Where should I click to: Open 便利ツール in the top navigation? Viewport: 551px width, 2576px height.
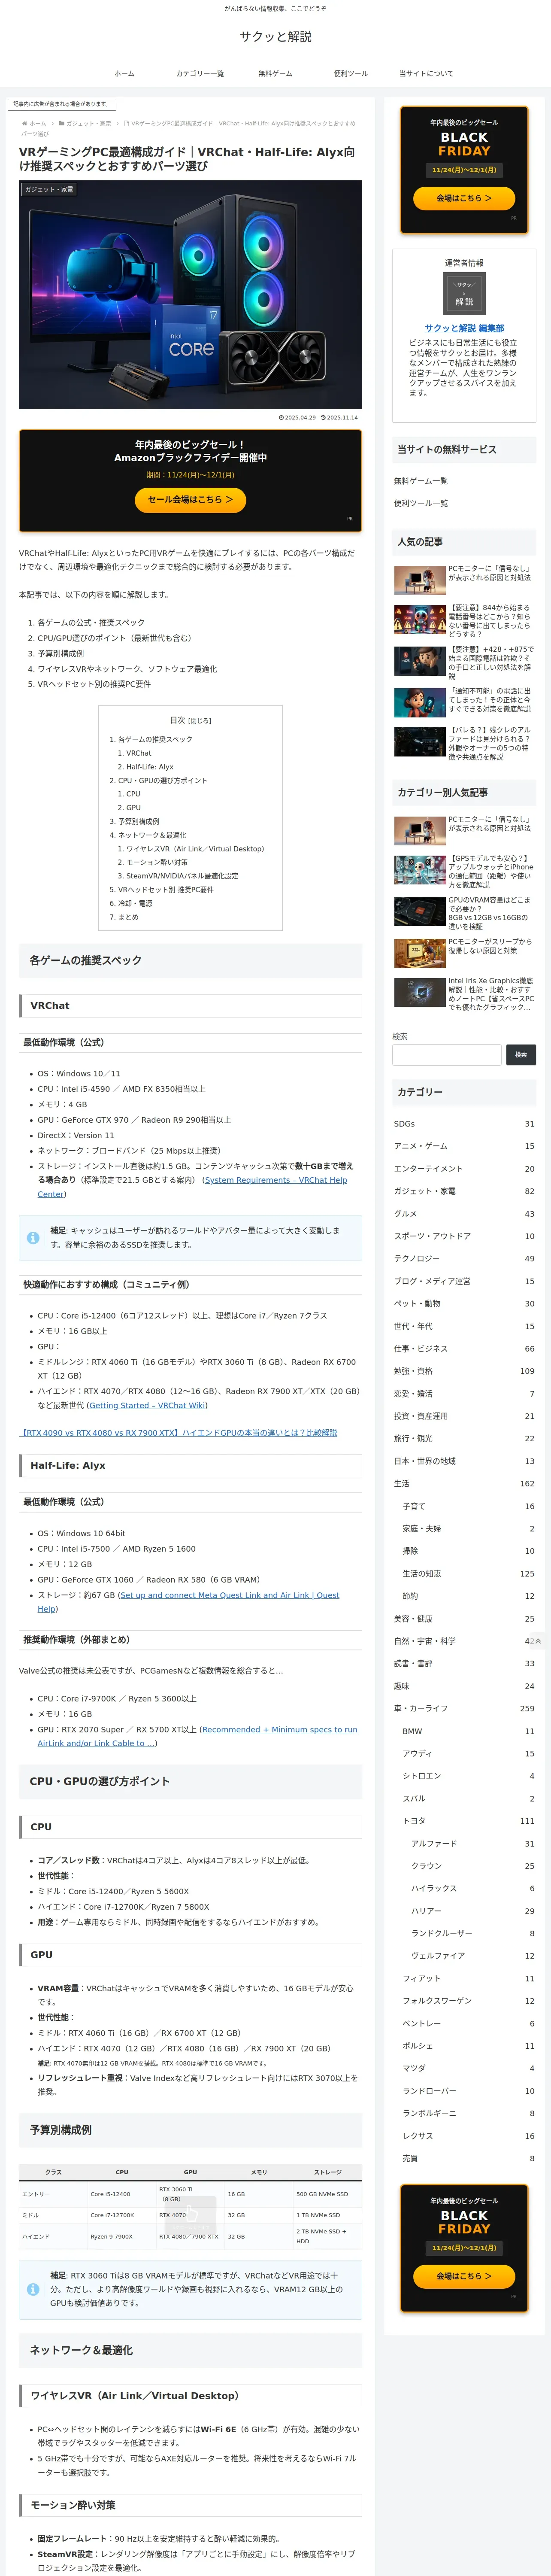click(x=350, y=74)
